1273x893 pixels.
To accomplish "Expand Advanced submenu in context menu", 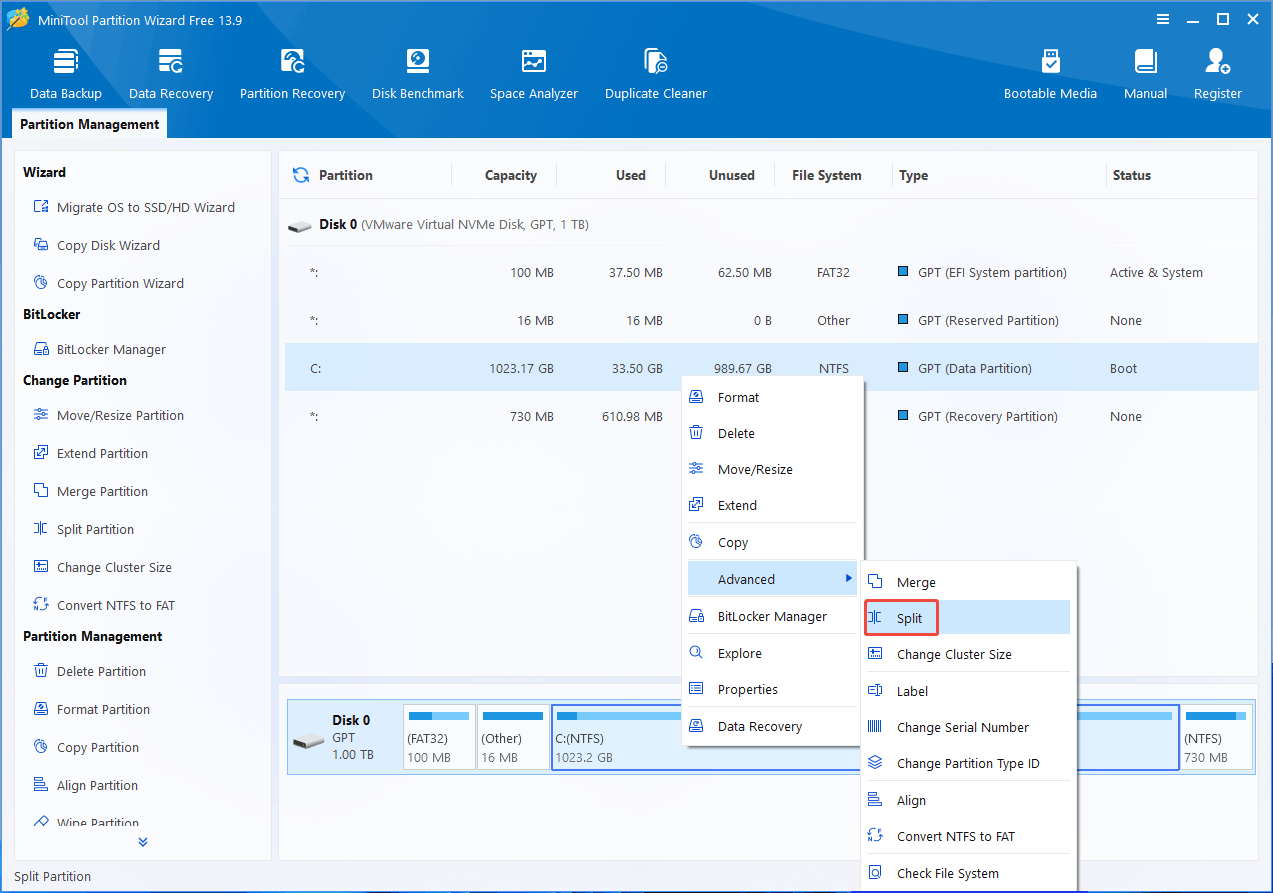I will click(x=772, y=579).
